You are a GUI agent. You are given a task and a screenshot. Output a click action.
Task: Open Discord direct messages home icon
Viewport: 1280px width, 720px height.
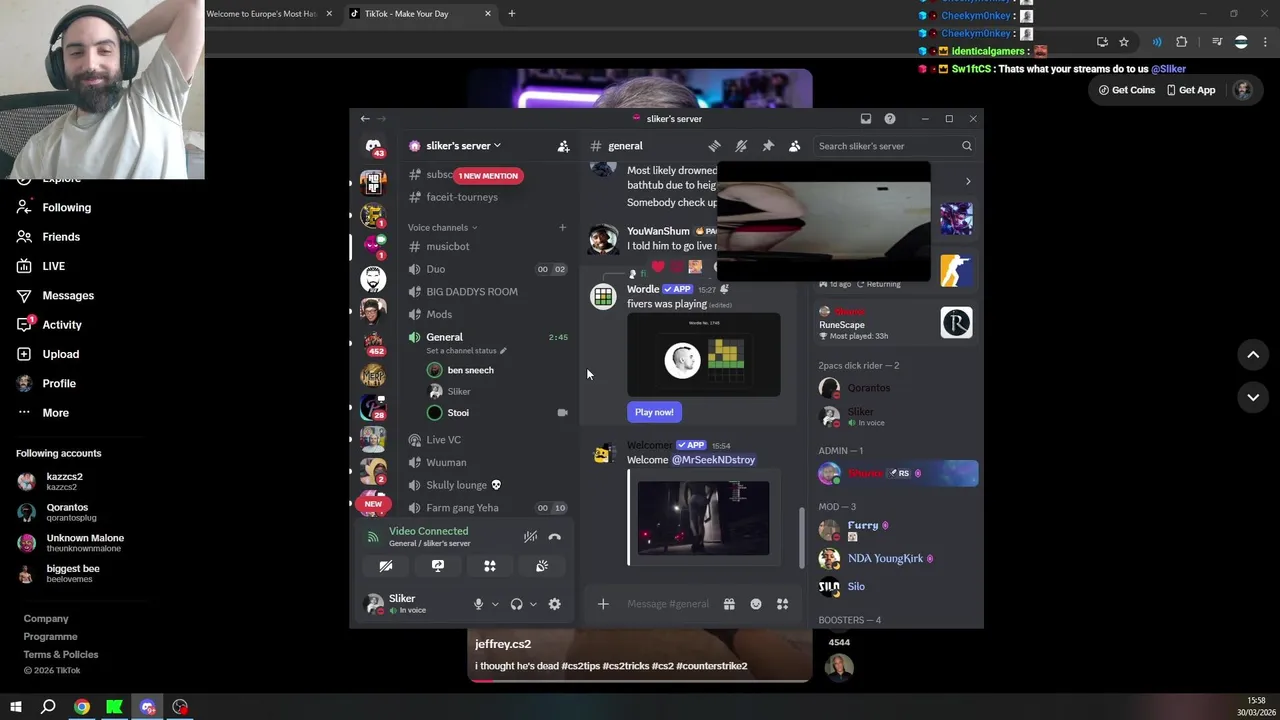tap(373, 146)
